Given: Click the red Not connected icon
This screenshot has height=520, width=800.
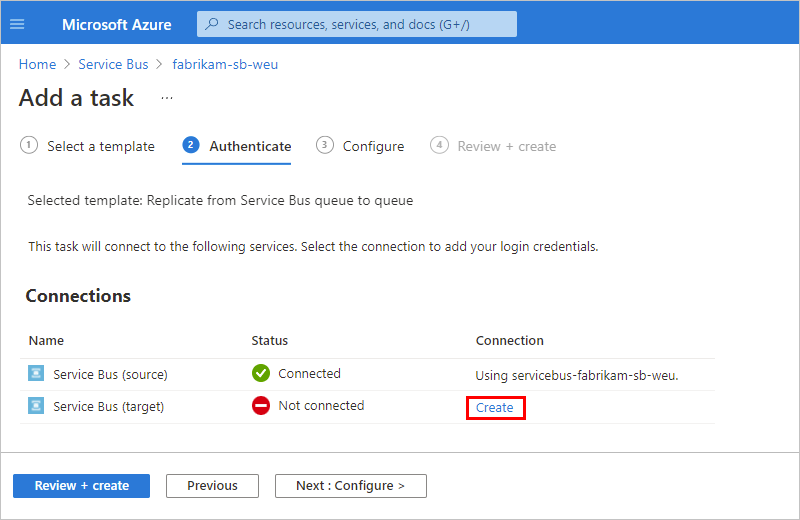Looking at the screenshot, I should click(261, 406).
